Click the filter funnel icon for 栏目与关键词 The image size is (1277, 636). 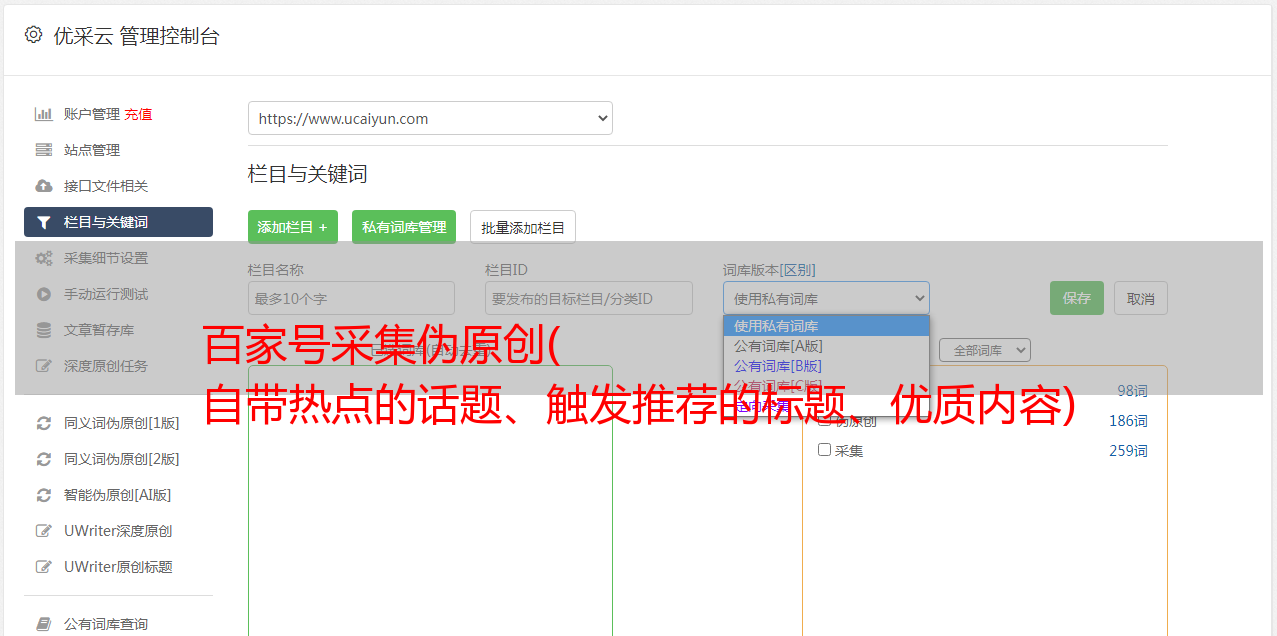43,222
